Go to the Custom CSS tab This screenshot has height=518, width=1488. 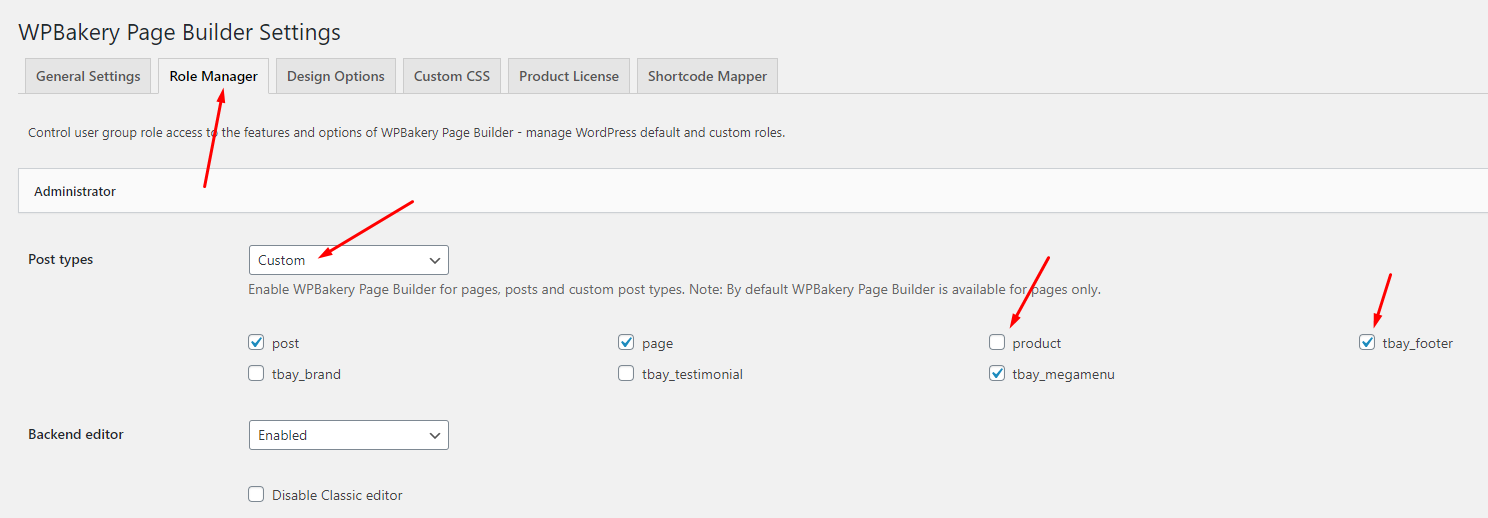pos(452,76)
